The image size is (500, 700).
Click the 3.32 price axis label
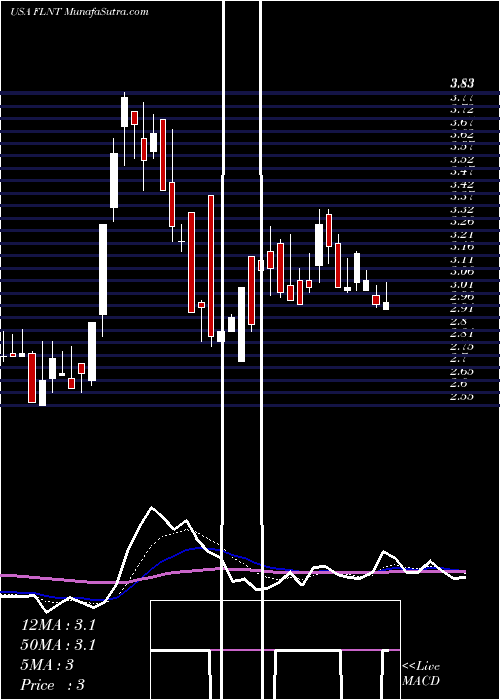pos(462,209)
